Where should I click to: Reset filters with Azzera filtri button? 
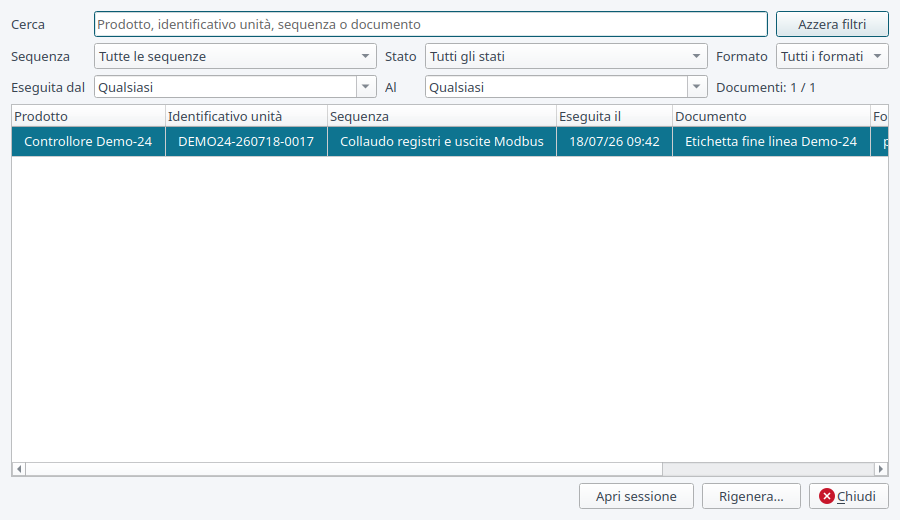(832, 24)
